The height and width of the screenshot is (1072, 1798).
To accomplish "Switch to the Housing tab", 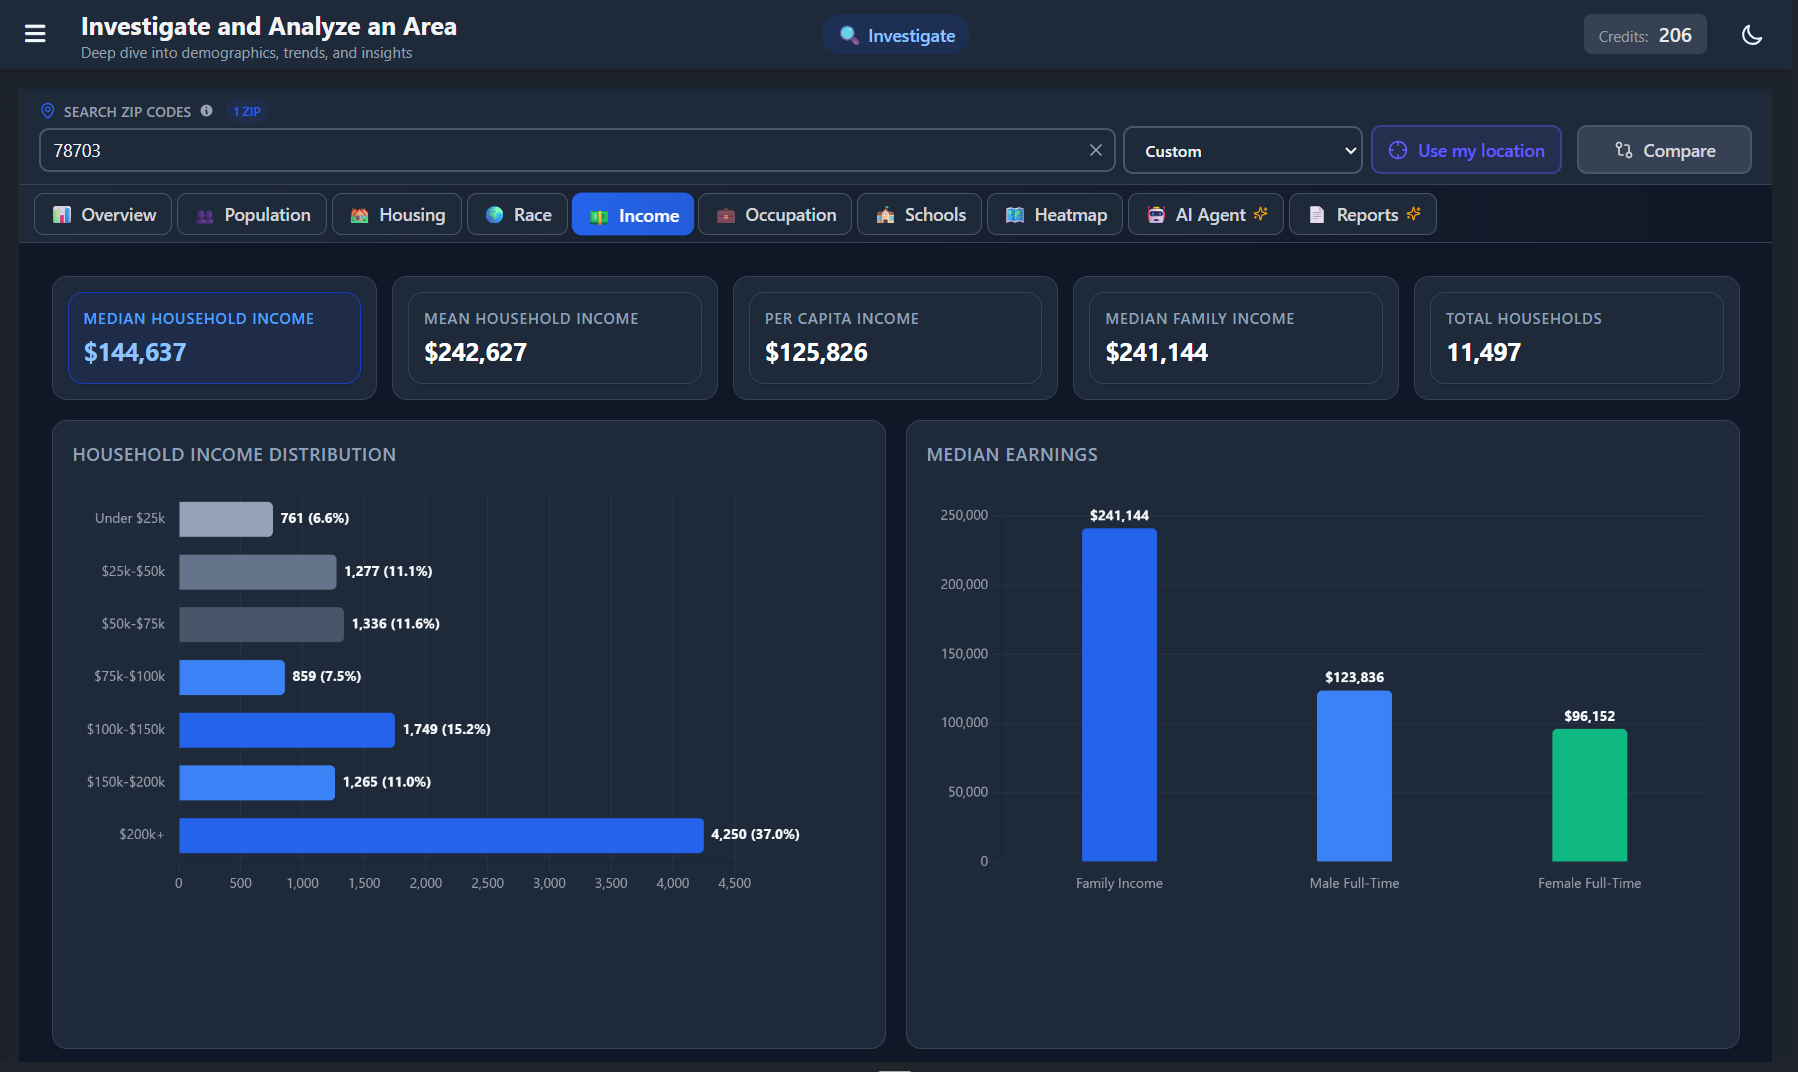I will (396, 214).
